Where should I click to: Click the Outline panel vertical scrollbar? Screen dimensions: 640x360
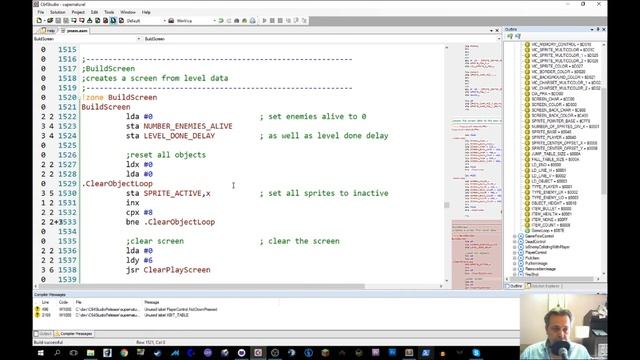pos(604,159)
